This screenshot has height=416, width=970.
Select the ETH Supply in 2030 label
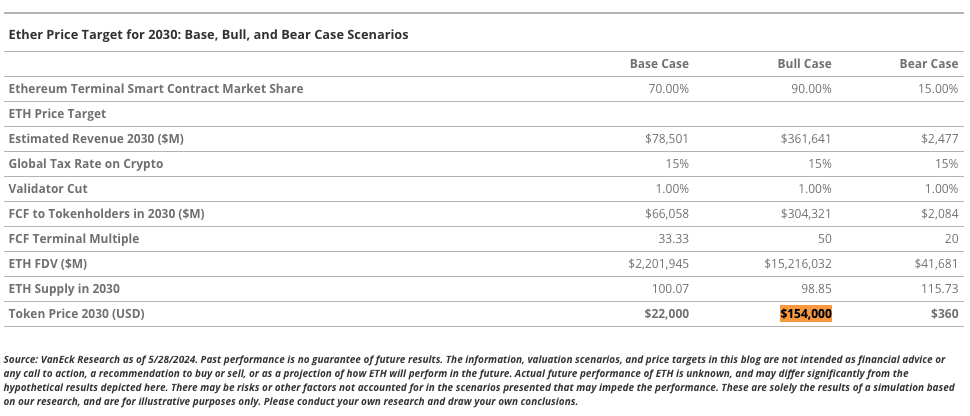pyautogui.click(x=64, y=289)
